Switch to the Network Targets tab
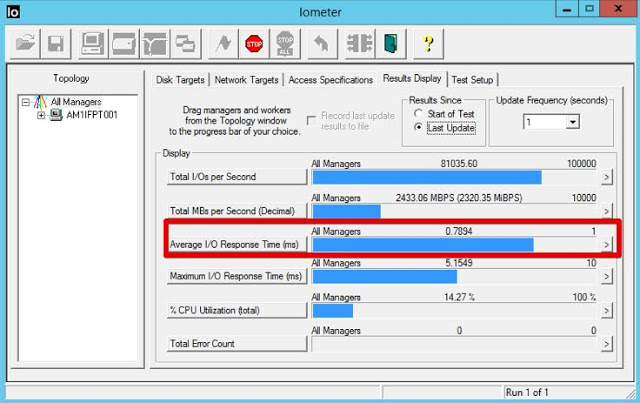The image size is (640, 403). click(x=247, y=80)
